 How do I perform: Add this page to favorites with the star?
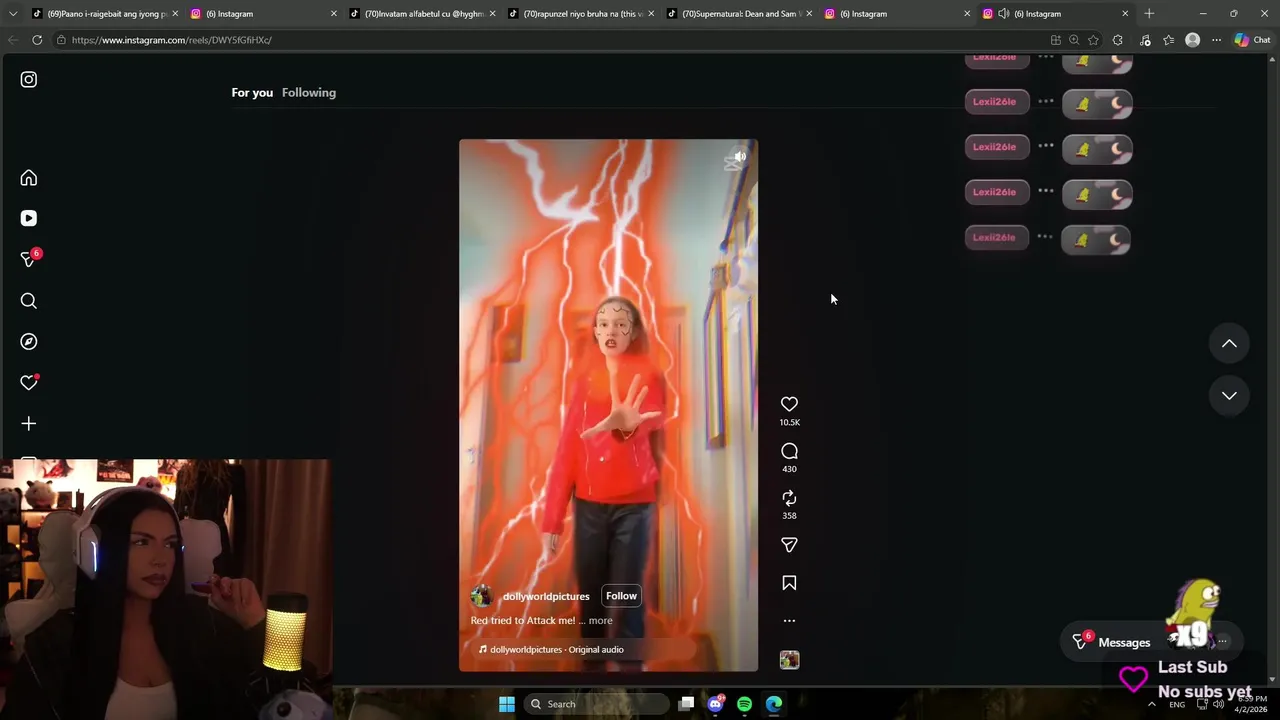tap(1093, 40)
